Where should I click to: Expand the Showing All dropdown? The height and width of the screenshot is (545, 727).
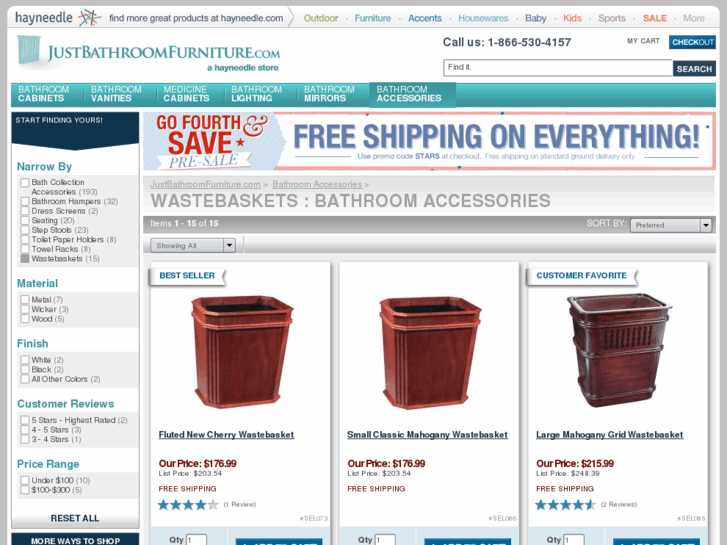click(193, 245)
